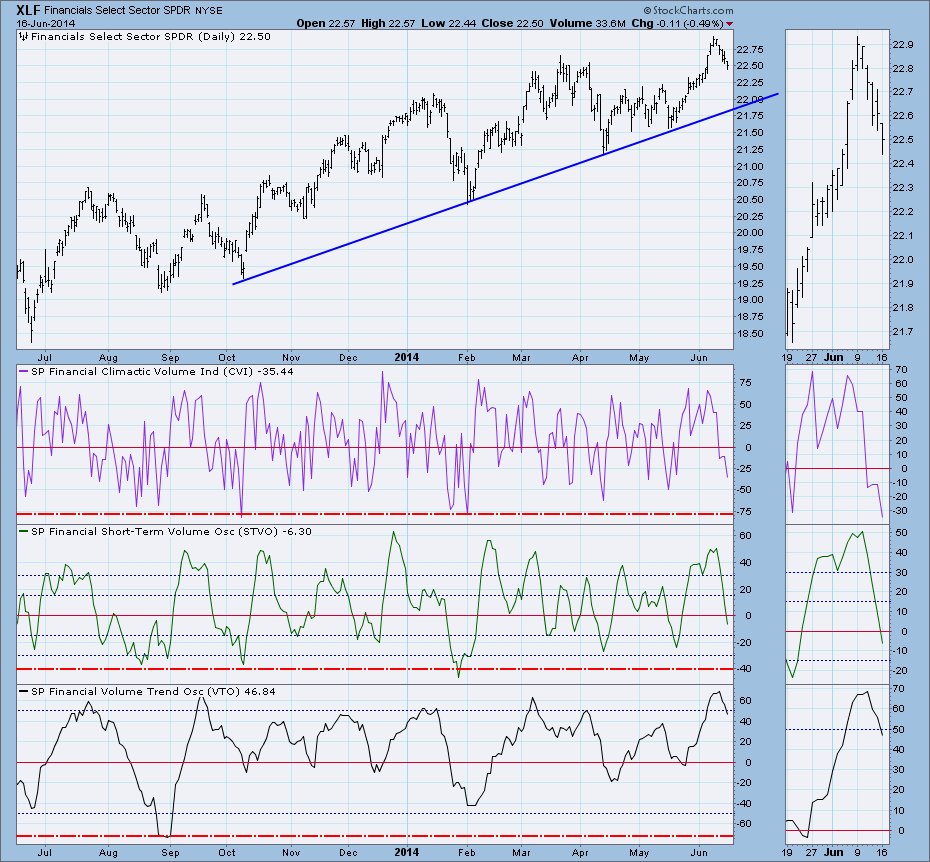This screenshot has width=930, height=862.
Task: Click the Close 22.50 value
Action: [x=512, y=23]
